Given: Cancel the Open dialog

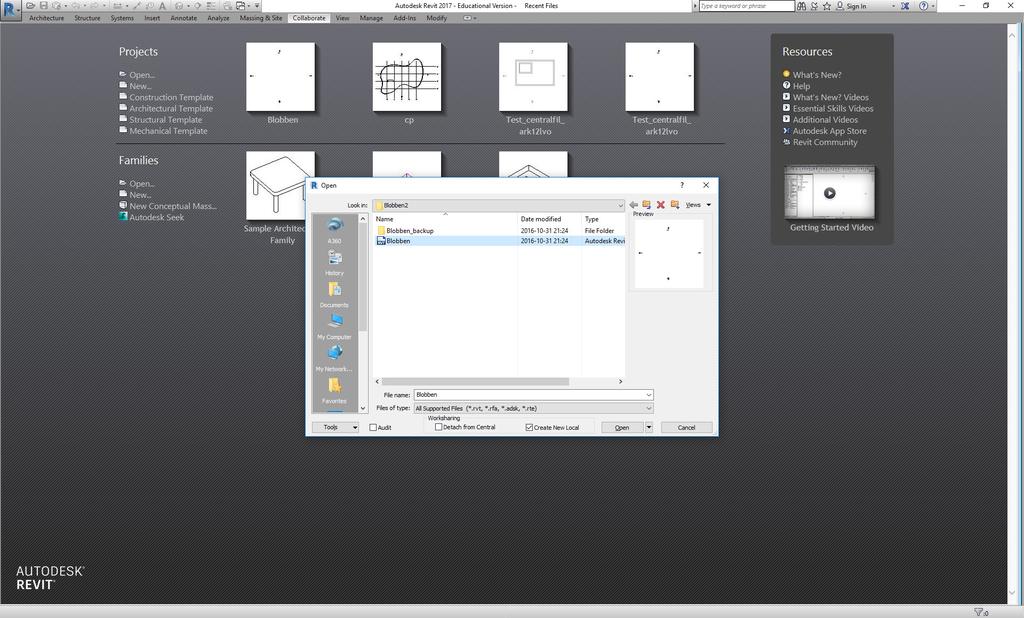Looking at the screenshot, I should 686,427.
